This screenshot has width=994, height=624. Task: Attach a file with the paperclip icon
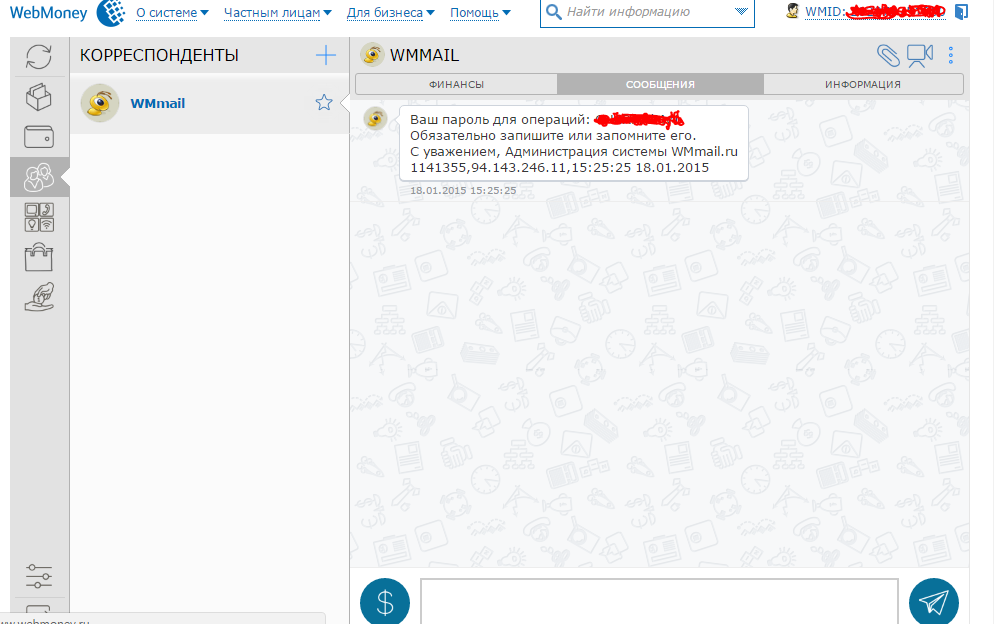(888, 55)
